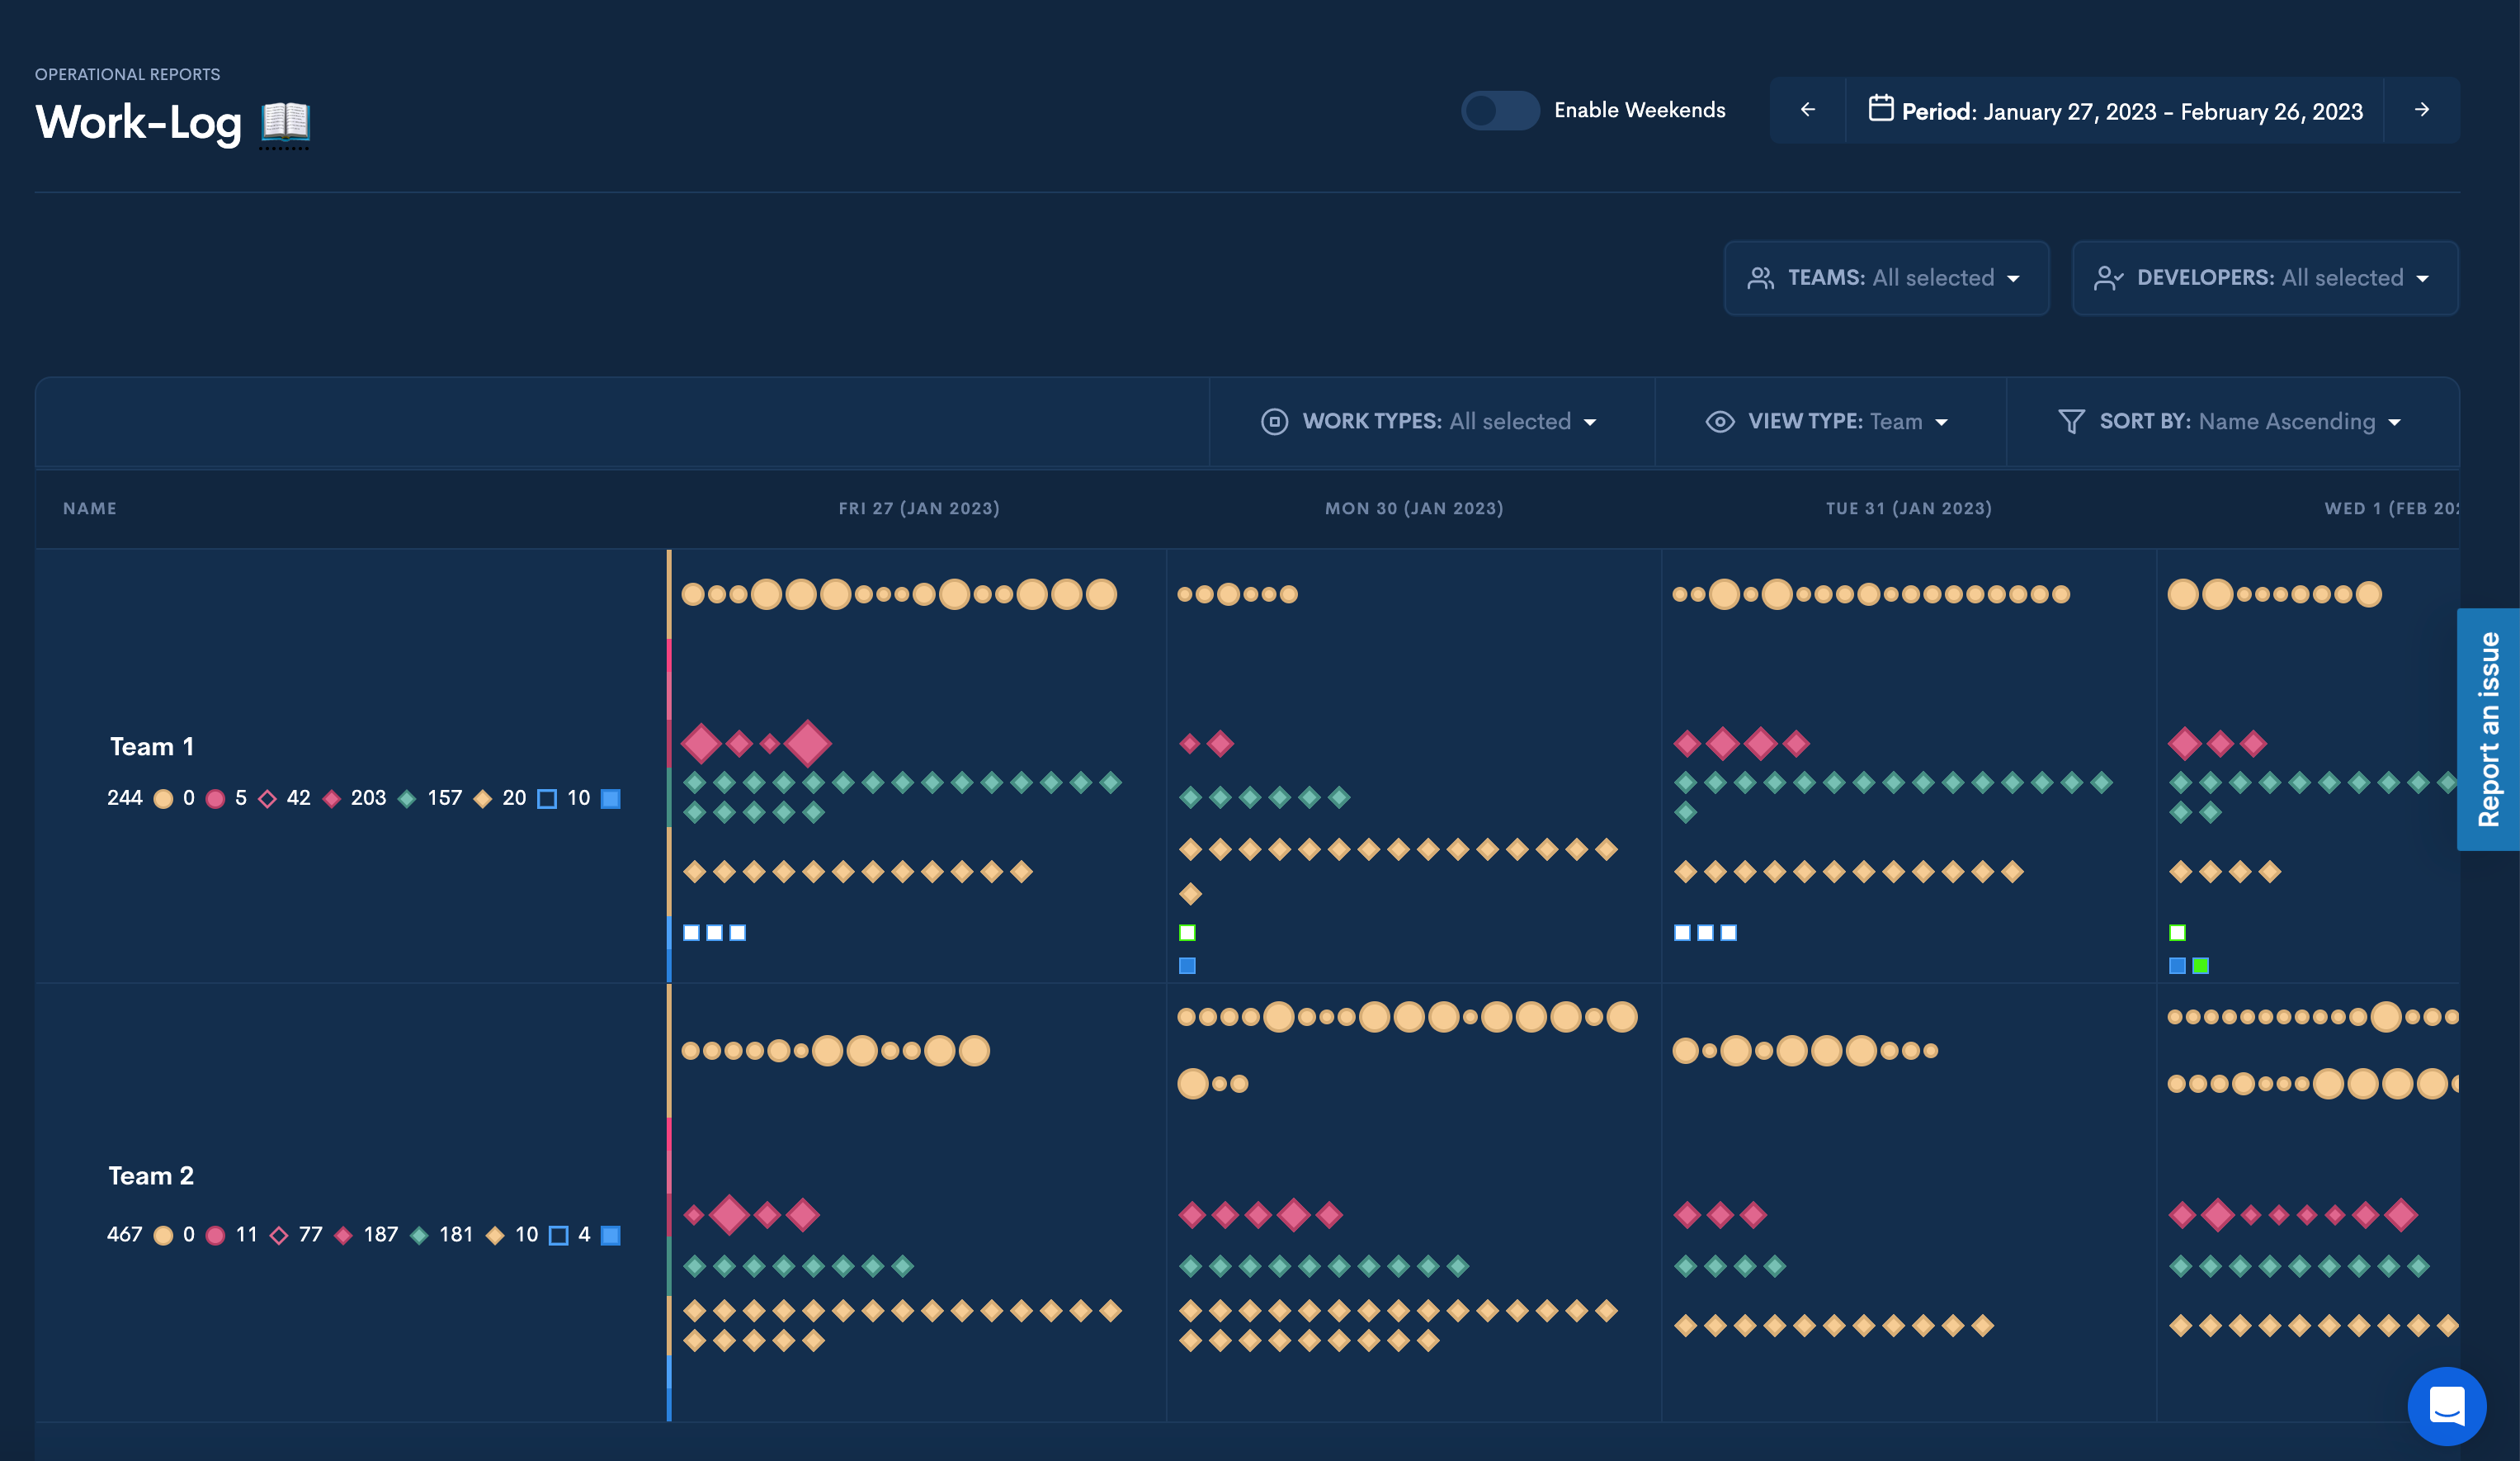
Task: Go to previous period with left arrow
Action: pyautogui.click(x=1807, y=110)
